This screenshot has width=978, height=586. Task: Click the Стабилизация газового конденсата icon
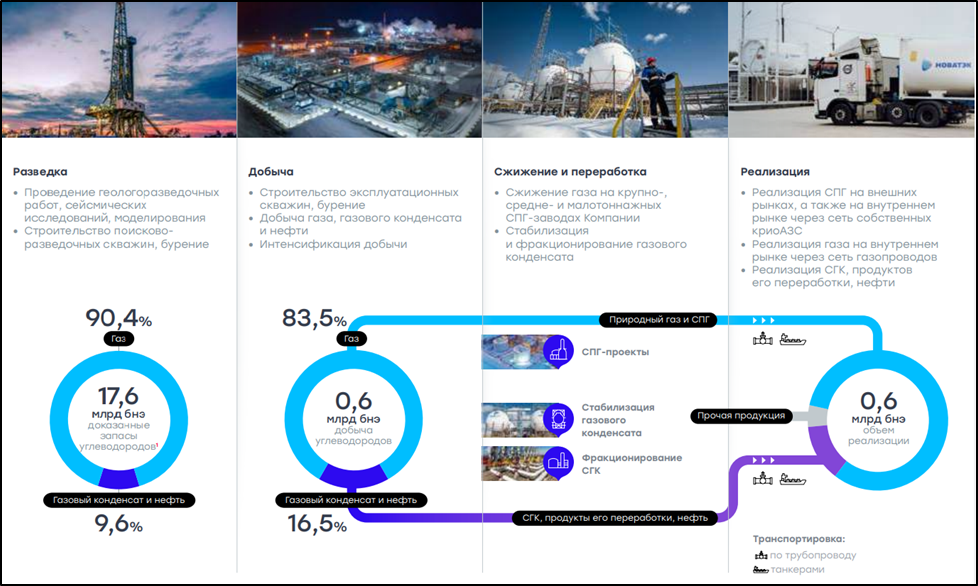[558, 418]
